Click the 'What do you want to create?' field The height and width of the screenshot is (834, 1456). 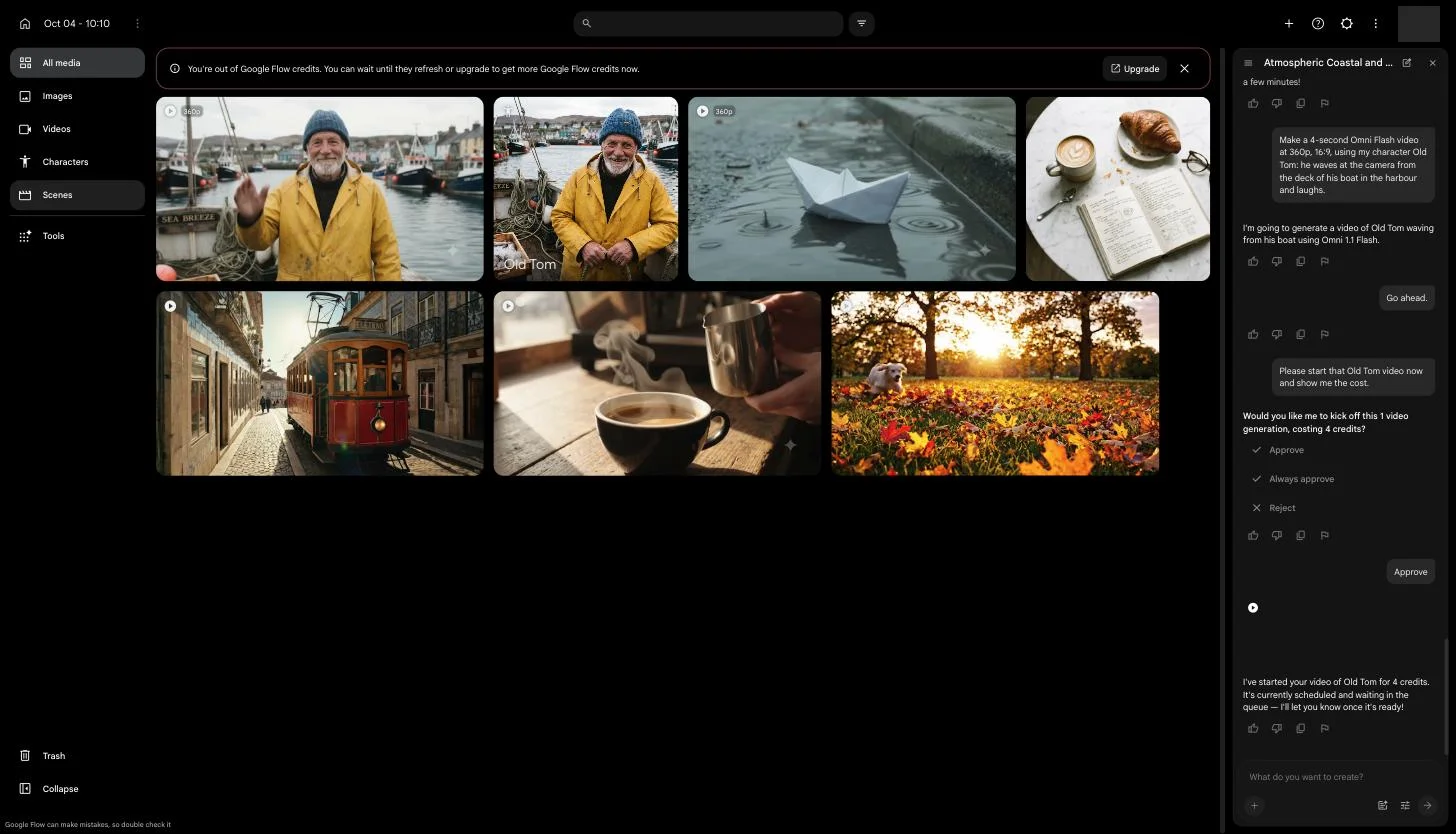click(x=1338, y=777)
